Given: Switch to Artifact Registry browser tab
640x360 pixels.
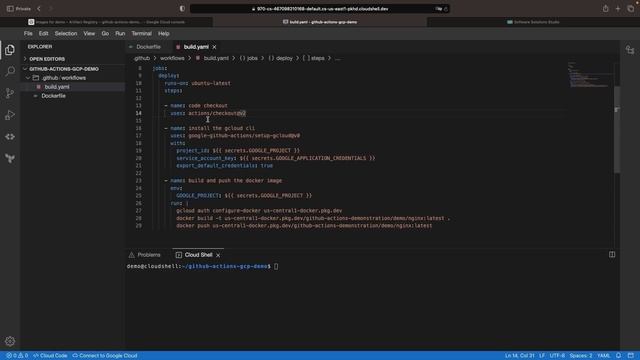Looking at the screenshot, I should point(107,22).
